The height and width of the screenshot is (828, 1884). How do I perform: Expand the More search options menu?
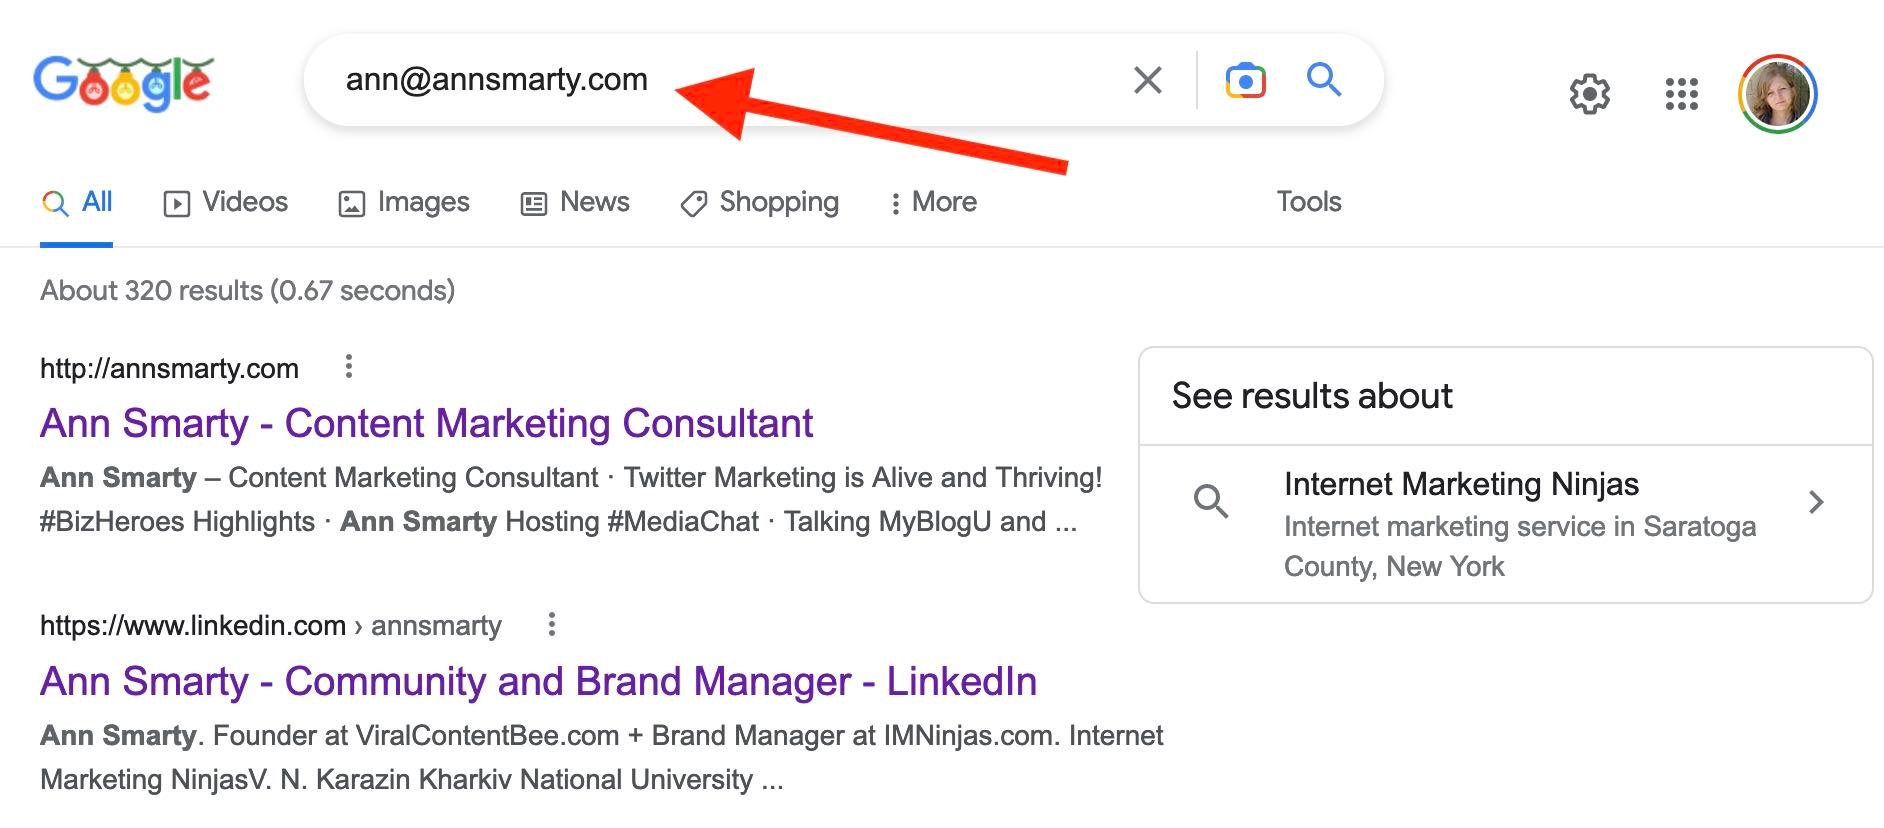coord(933,202)
